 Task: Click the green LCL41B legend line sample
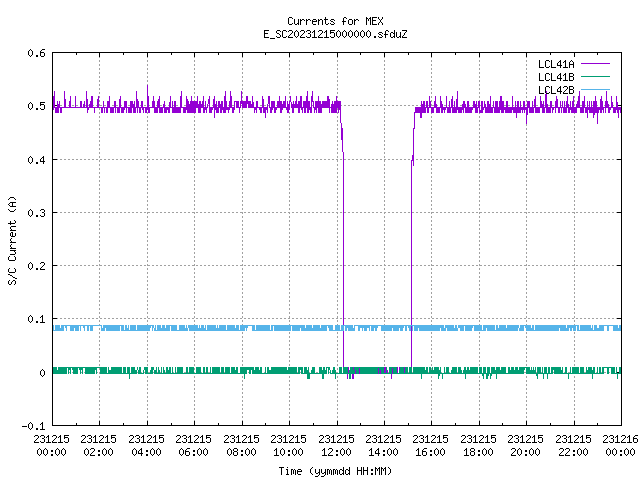click(x=595, y=76)
